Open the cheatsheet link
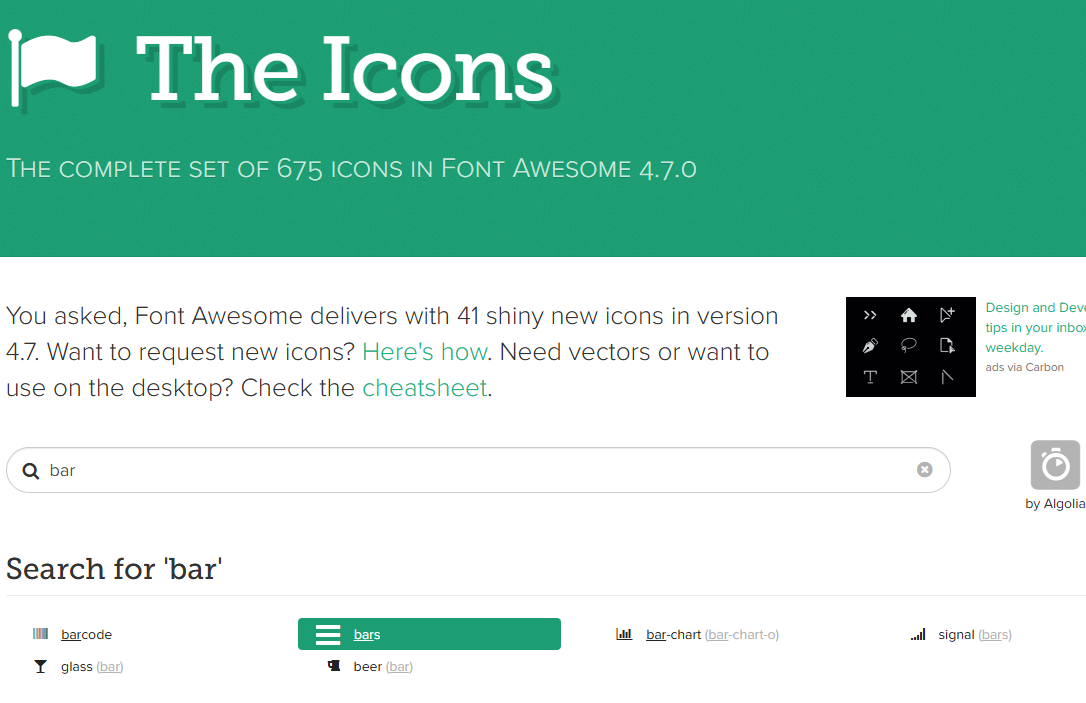This screenshot has width=1086, height=703. click(424, 387)
